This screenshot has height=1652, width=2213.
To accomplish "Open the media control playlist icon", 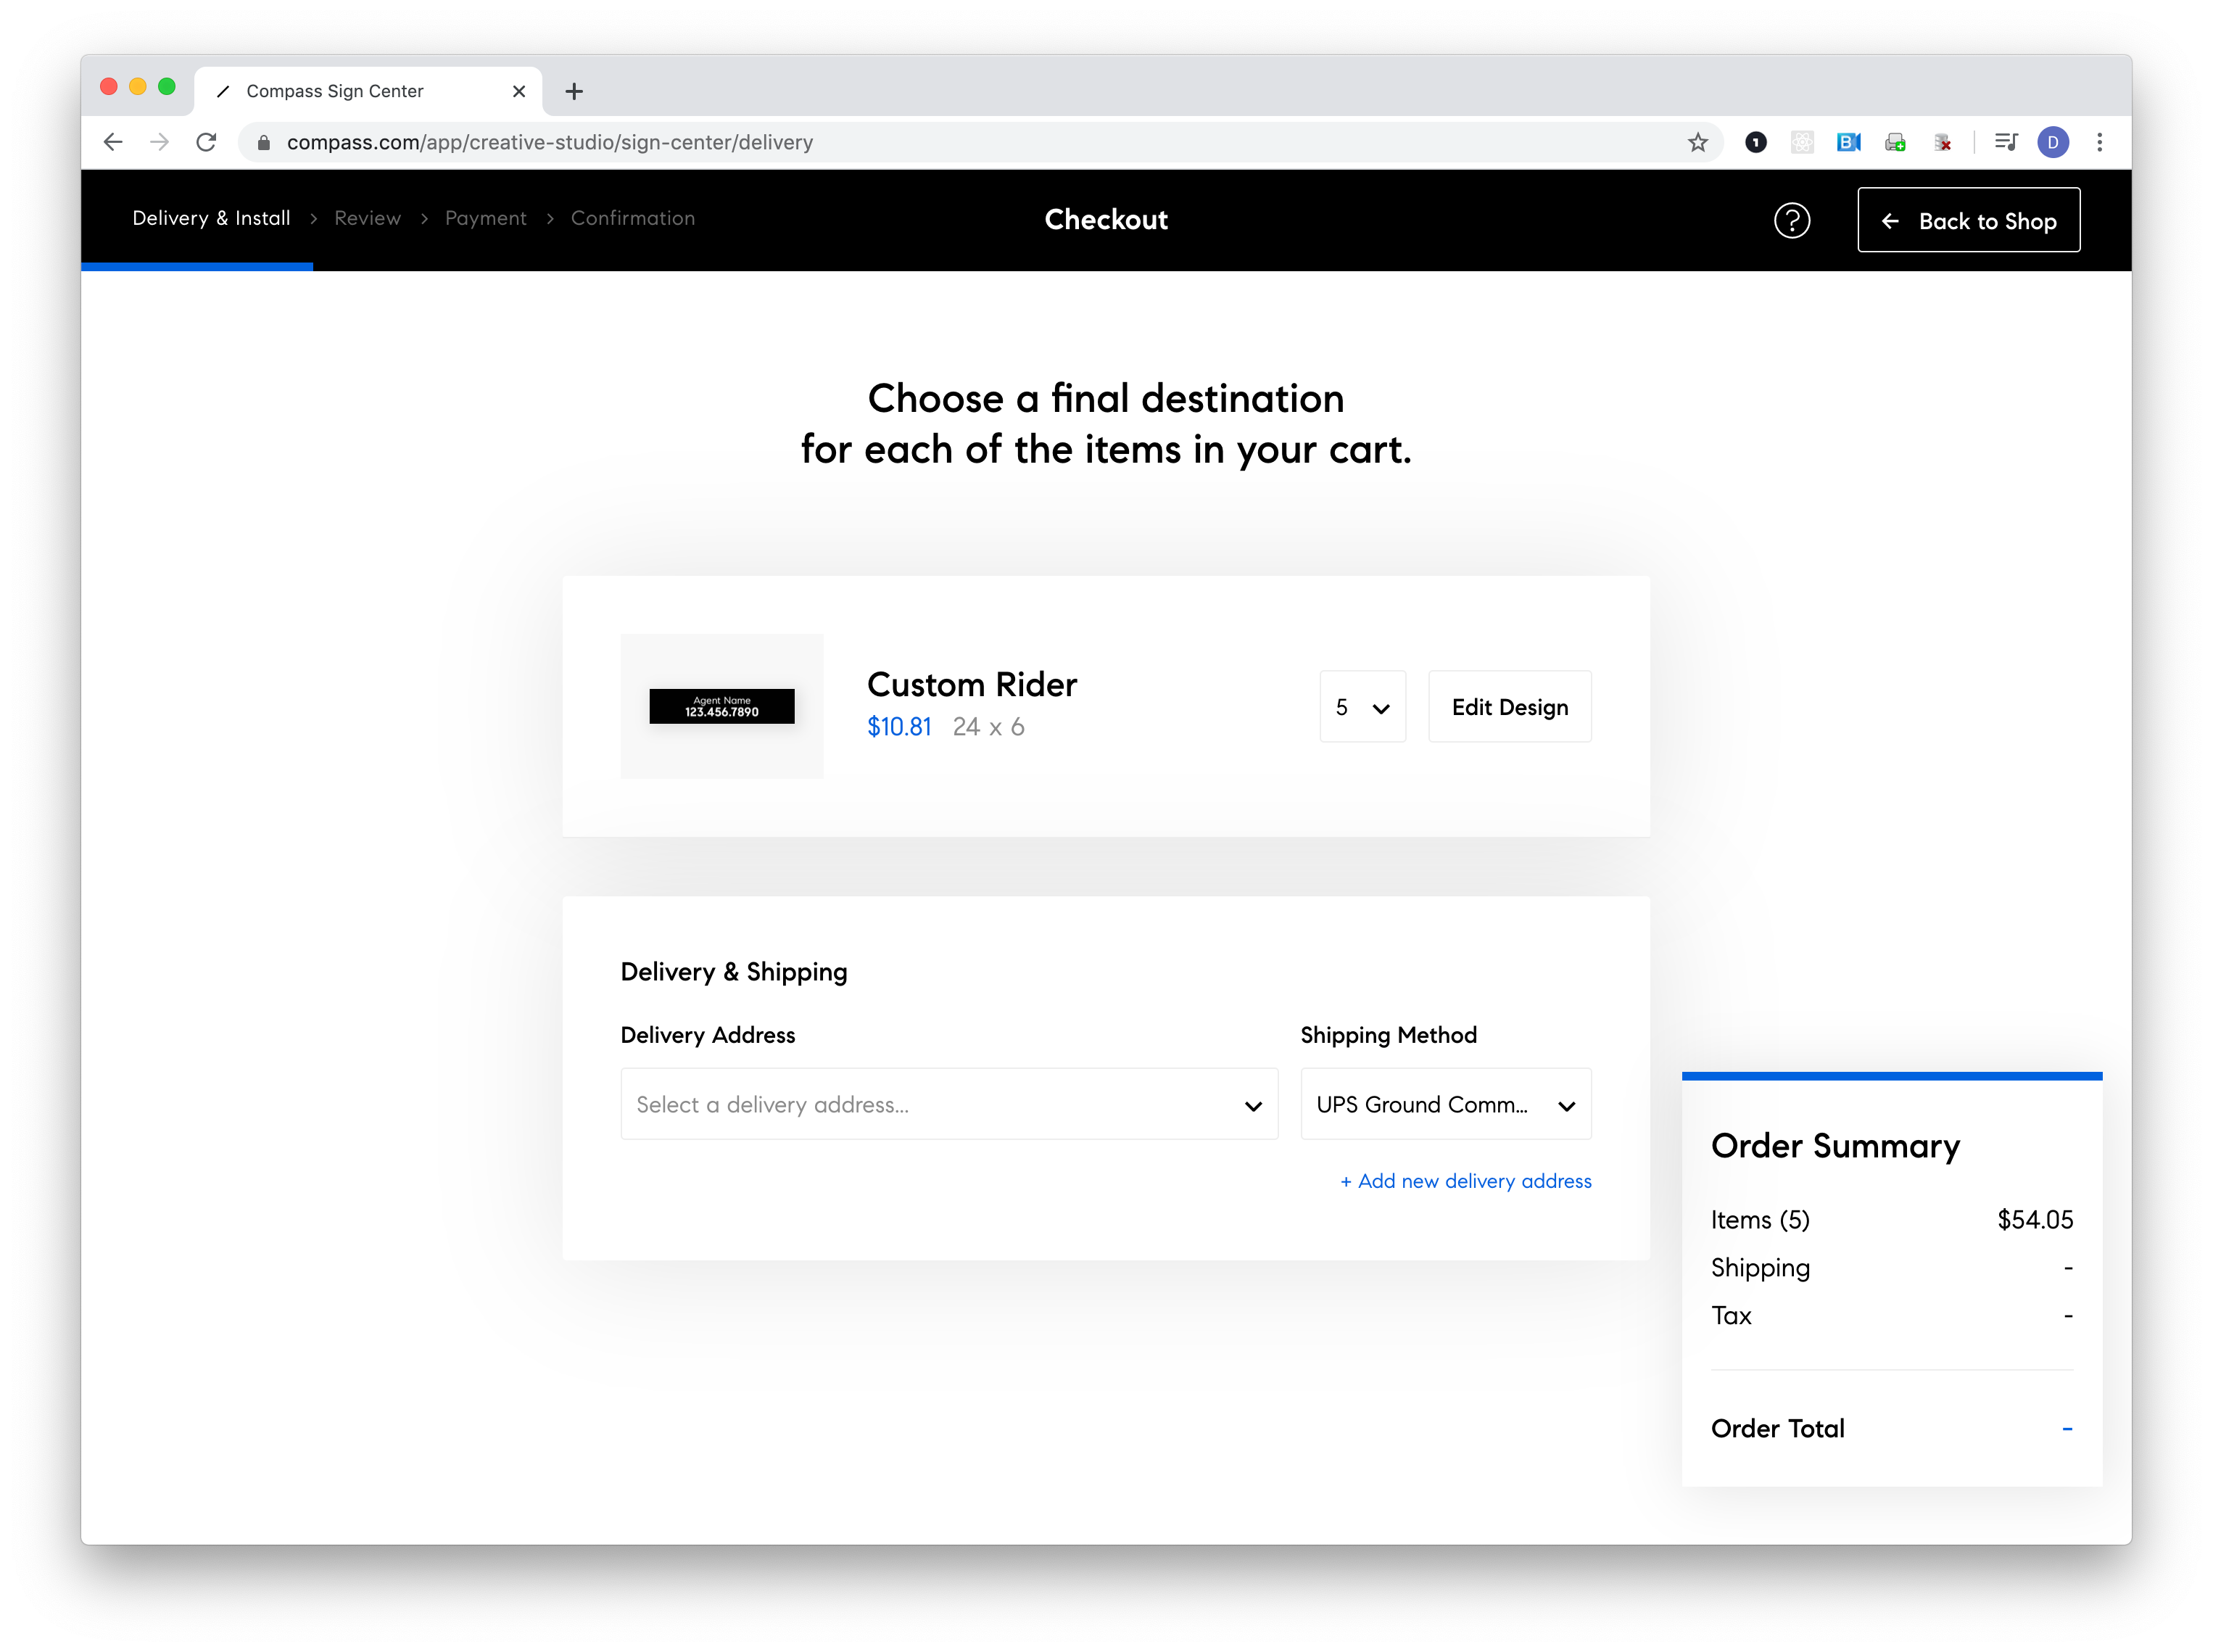I will pyautogui.click(x=2005, y=142).
